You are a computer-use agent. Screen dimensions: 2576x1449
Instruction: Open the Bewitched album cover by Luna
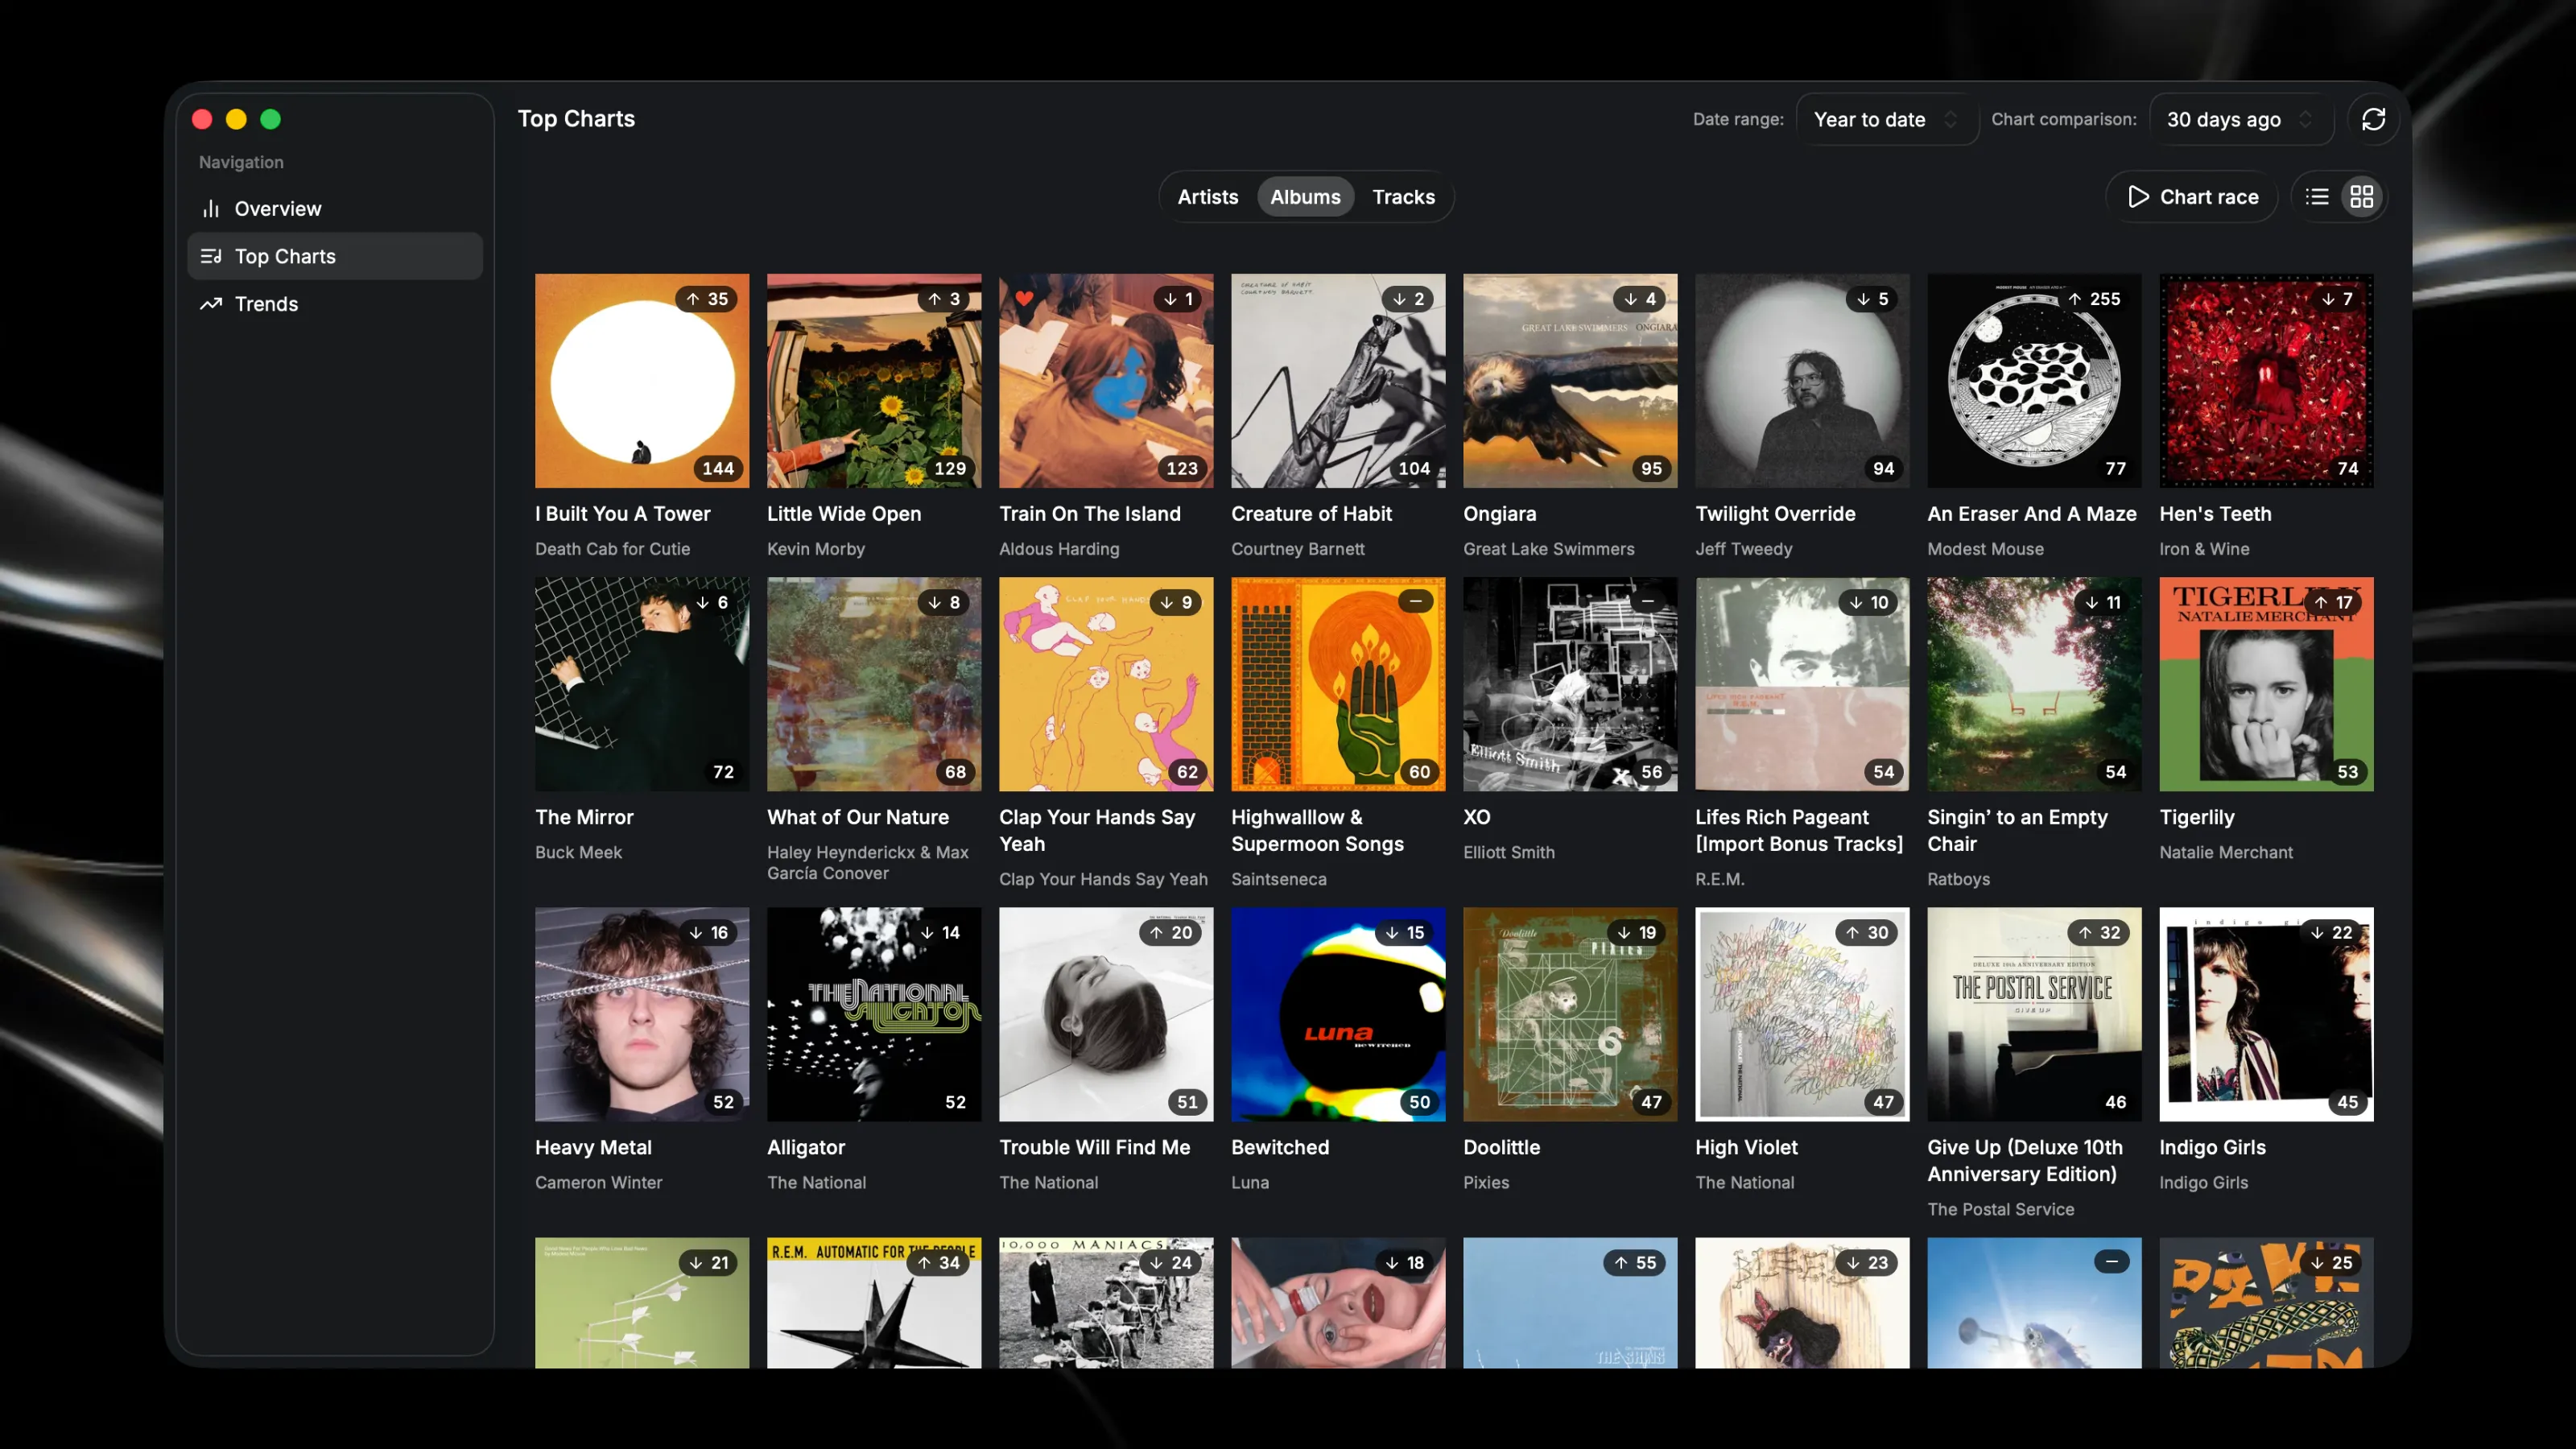pyautogui.click(x=1338, y=1014)
